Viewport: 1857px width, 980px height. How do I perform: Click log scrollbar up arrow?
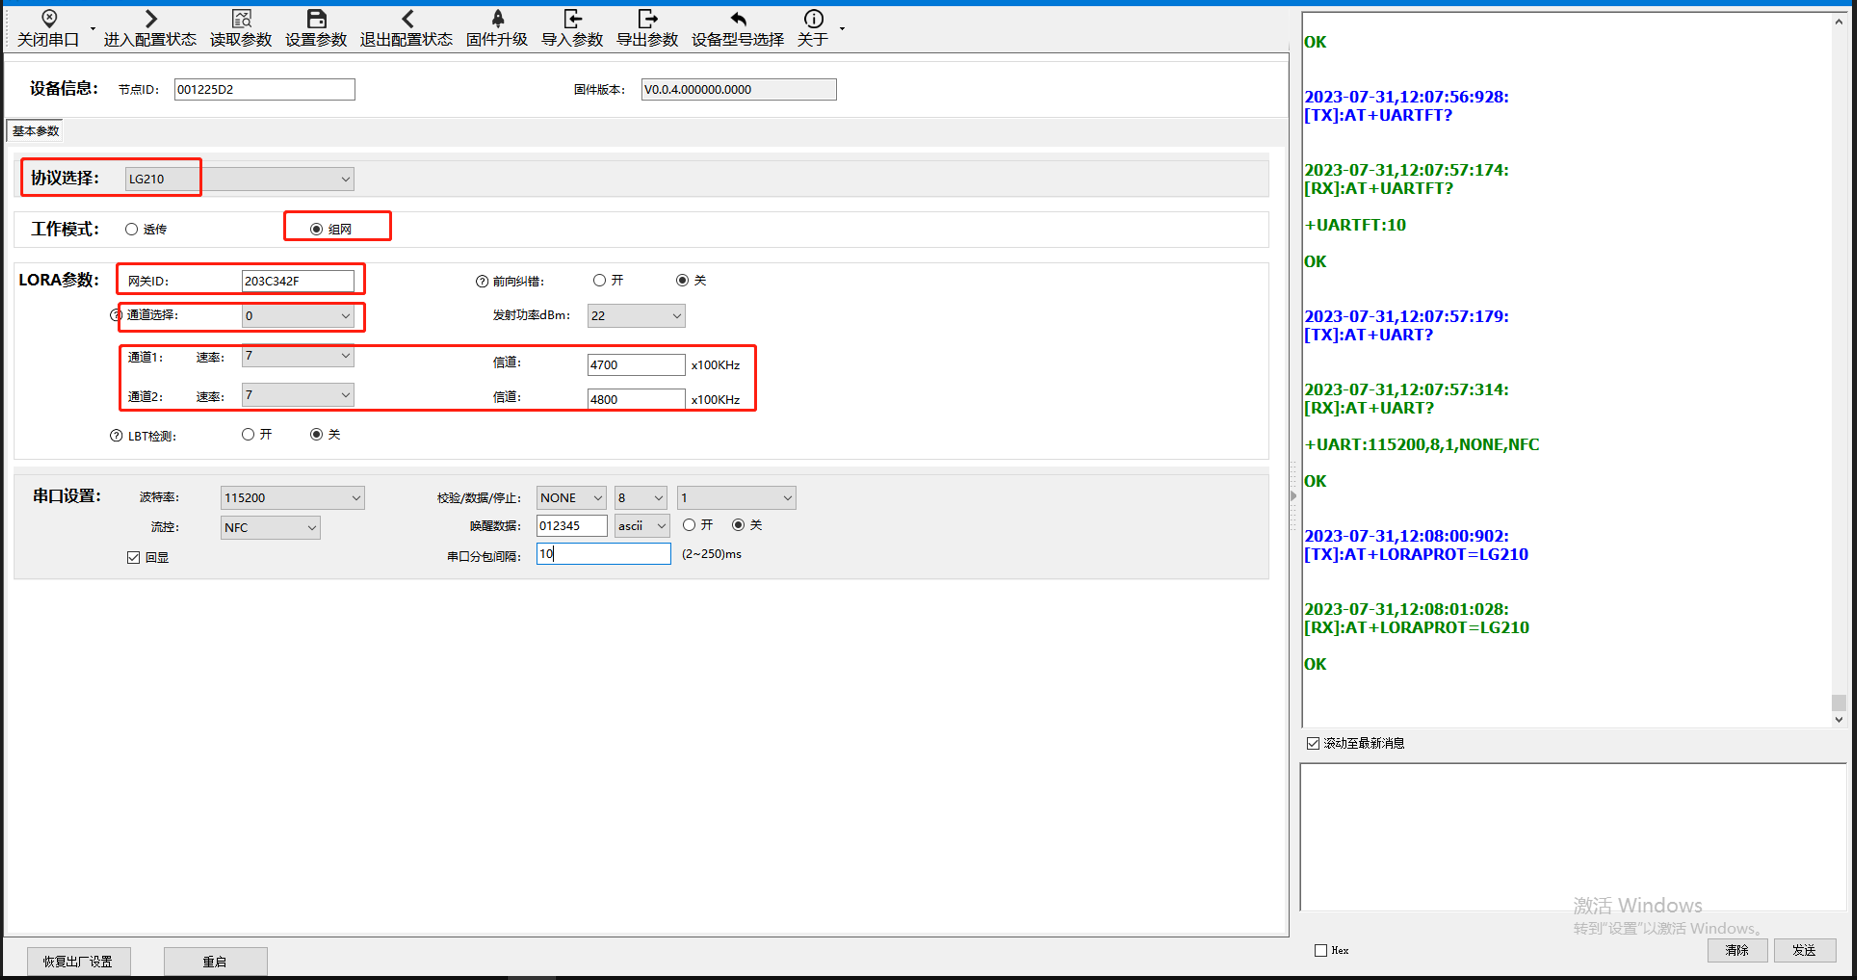(x=1838, y=21)
